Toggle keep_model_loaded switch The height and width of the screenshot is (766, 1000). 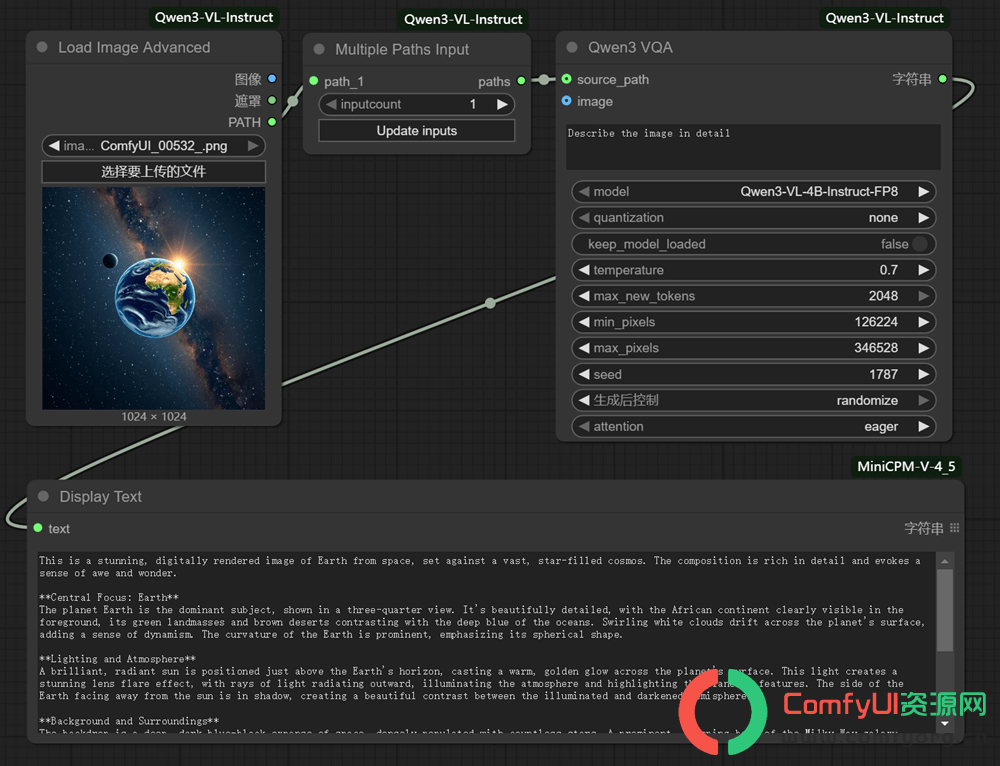[x=920, y=244]
